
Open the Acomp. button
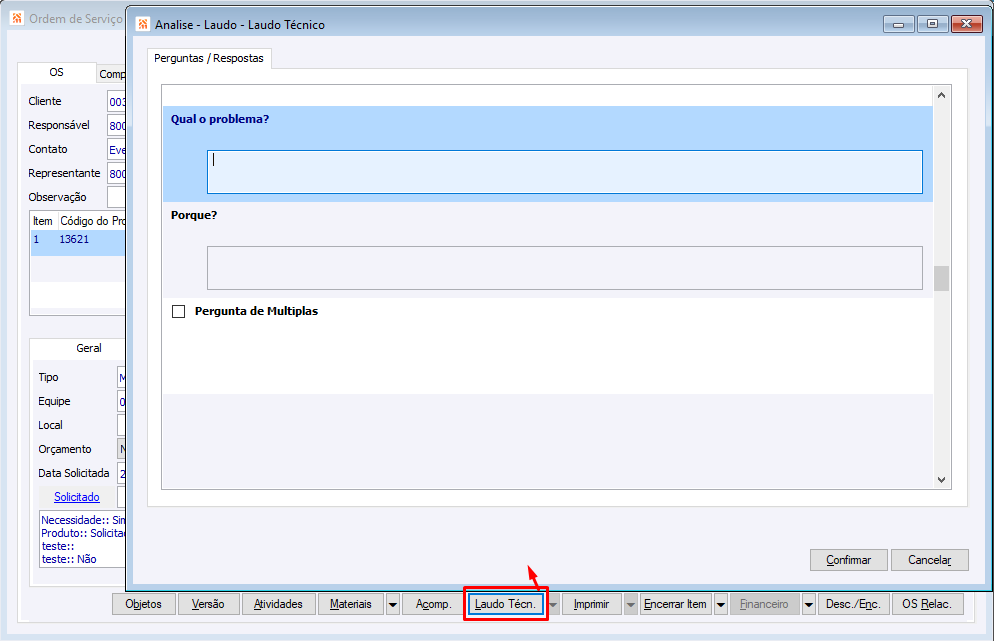[434, 604]
